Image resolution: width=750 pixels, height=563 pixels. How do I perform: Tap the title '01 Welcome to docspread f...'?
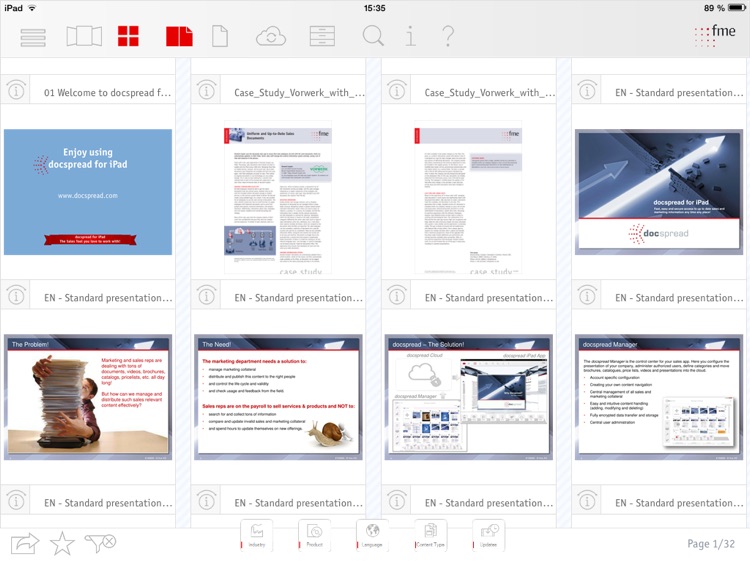(x=107, y=93)
